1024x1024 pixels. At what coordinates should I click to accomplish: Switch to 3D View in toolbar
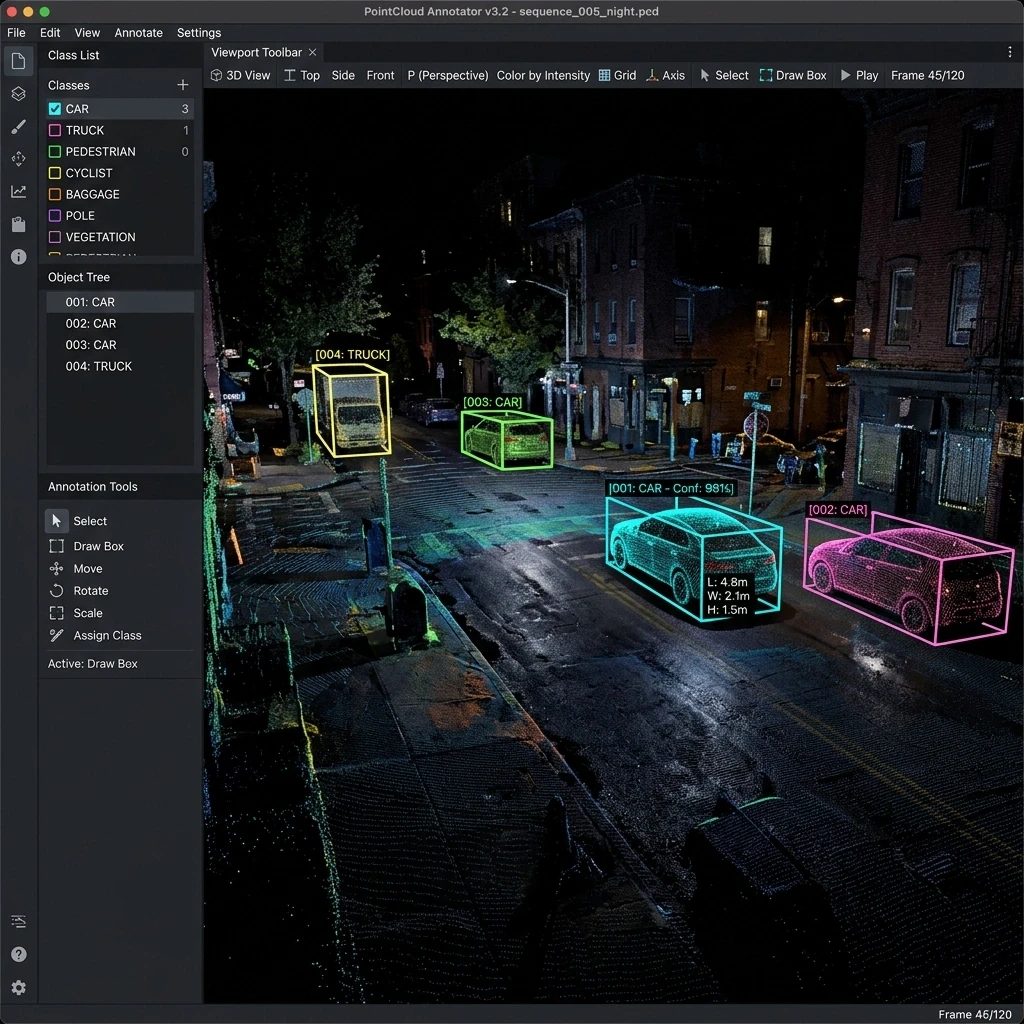click(240, 76)
